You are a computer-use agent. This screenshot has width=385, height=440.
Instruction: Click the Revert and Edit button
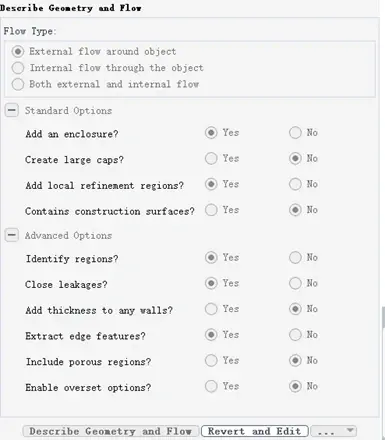[x=255, y=431]
